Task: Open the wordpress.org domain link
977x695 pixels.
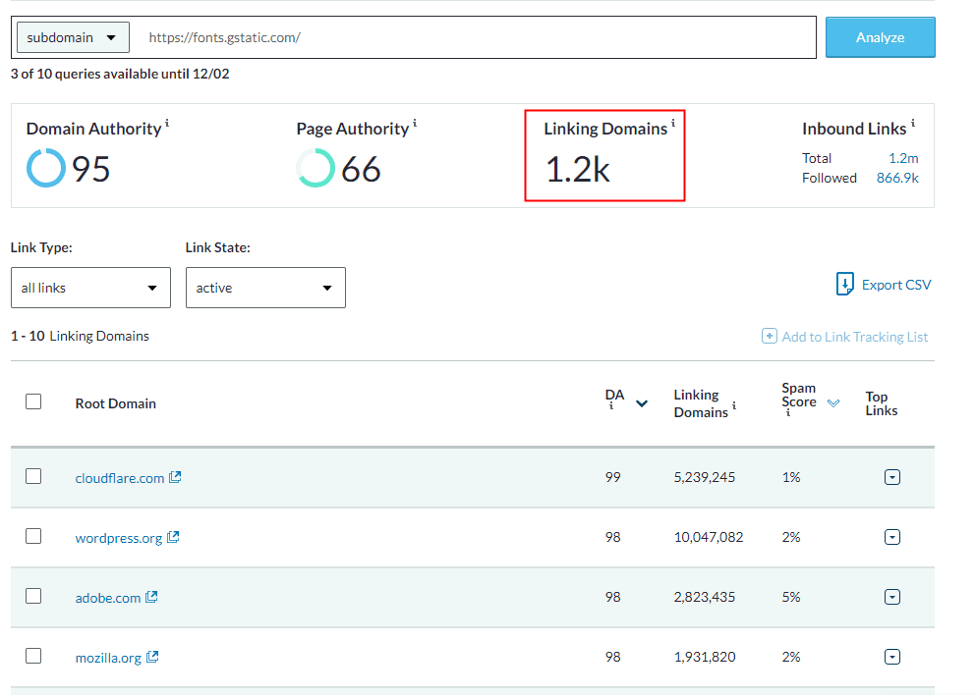Action: (118, 538)
